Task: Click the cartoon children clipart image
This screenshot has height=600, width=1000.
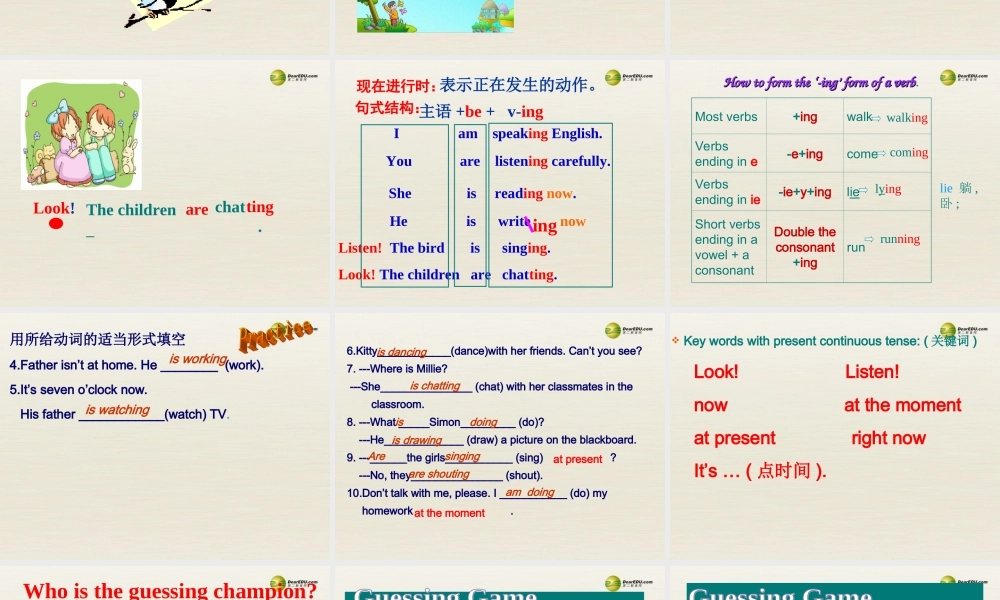Action: coord(82,134)
